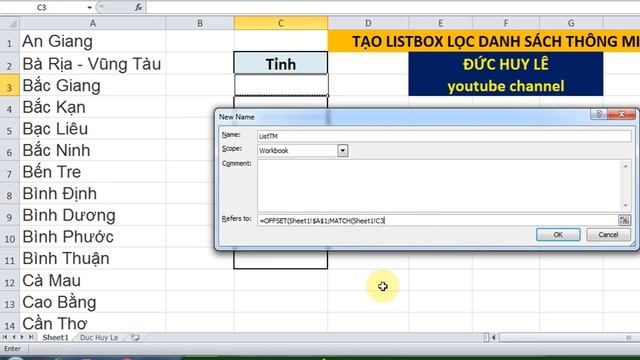The width and height of the screenshot is (640, 360).
Task: Click cell containing An Giang
Action: (93, 42)
